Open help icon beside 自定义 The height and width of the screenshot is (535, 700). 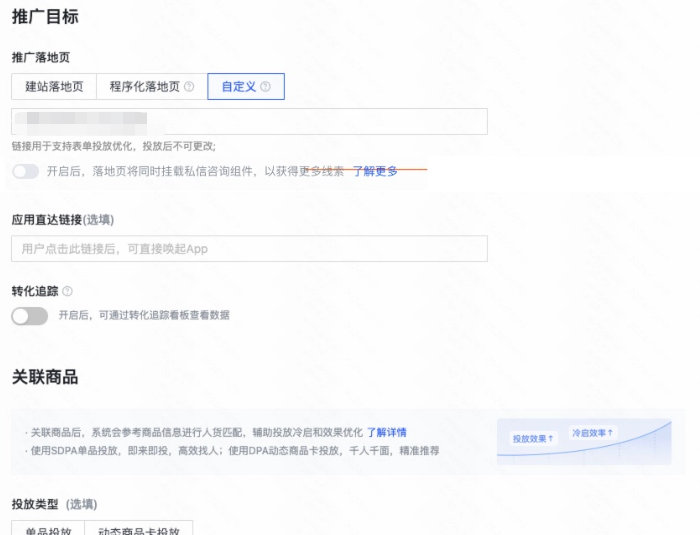coord(265,87)
